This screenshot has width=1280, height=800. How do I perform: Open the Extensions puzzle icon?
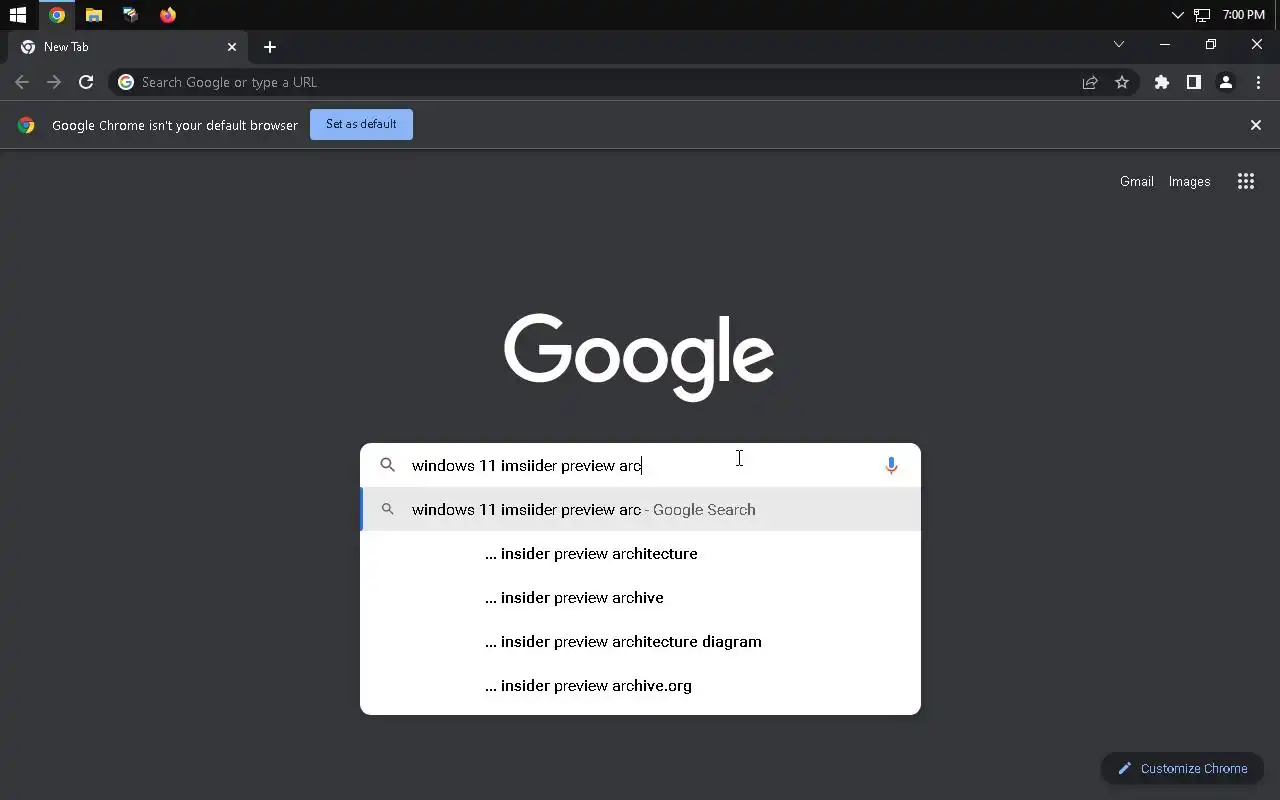(x=1162, y=82)
